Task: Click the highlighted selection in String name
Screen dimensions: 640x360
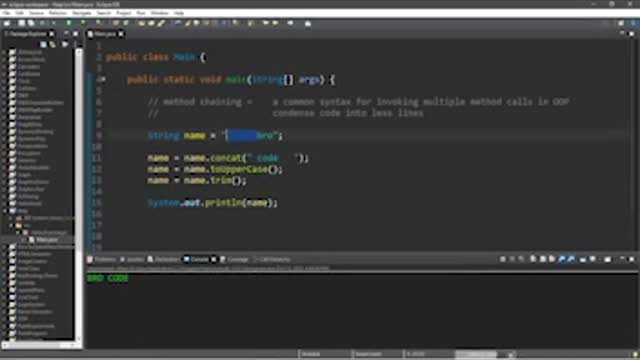Action: tap(242, 135)
